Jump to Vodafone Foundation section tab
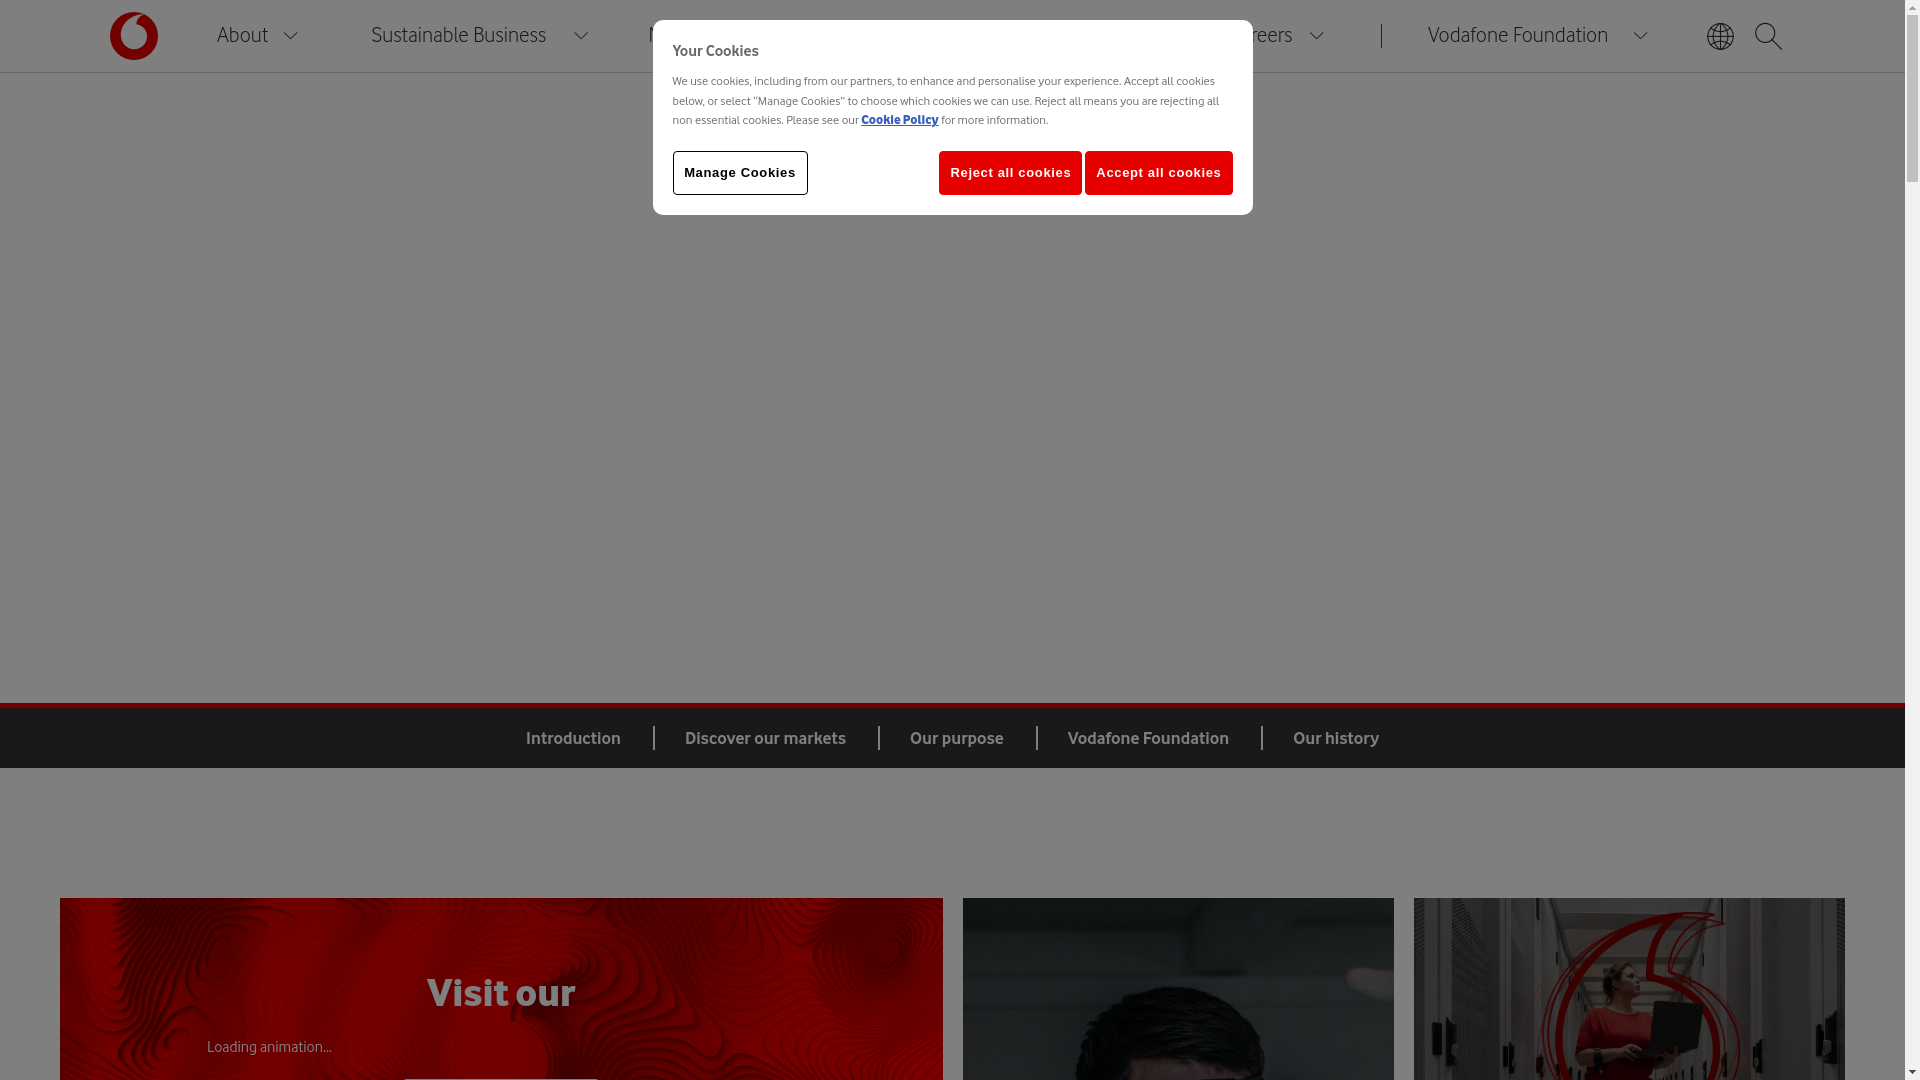 (1148, 738)
